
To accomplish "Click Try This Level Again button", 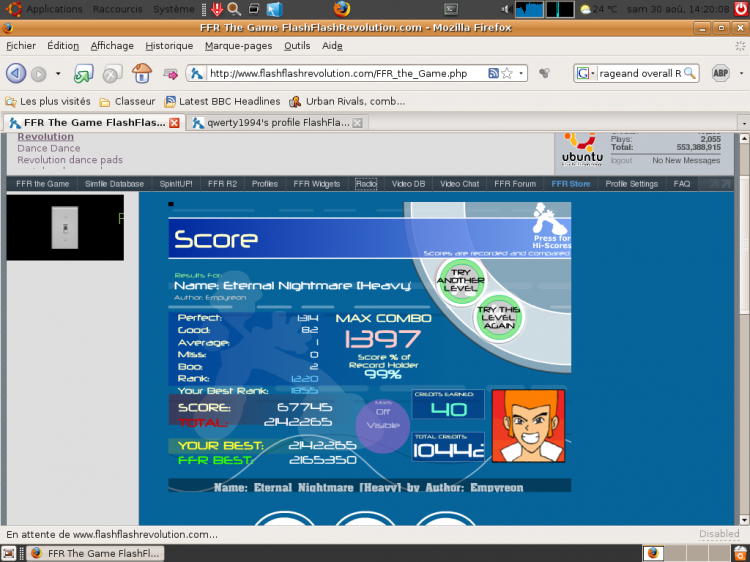I will point(498,318).
